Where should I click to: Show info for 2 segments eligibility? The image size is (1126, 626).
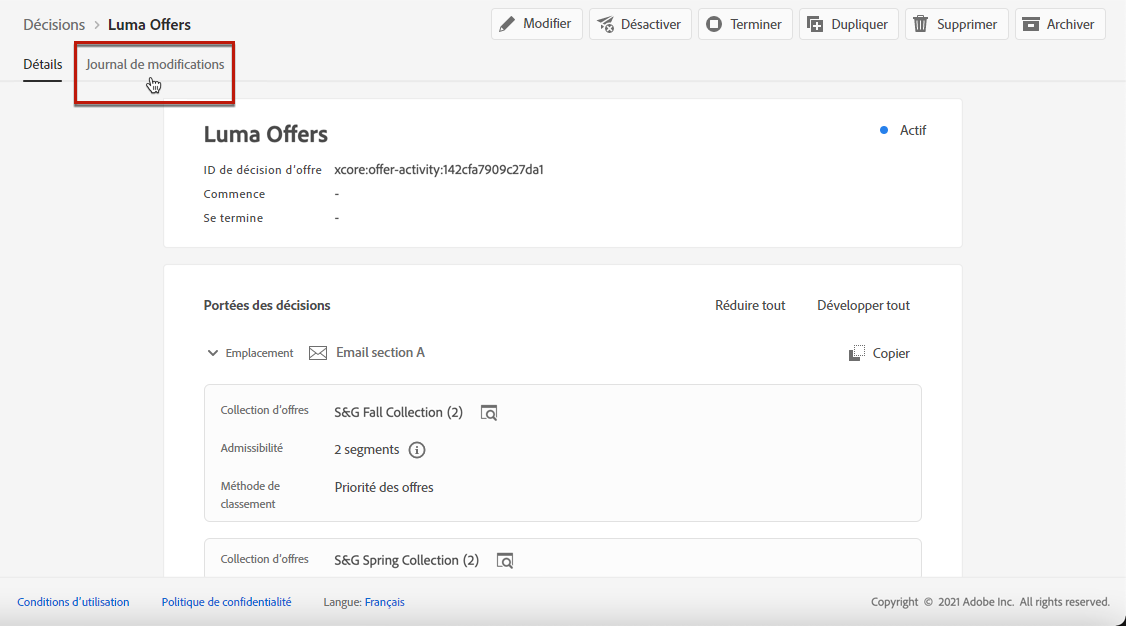coord(417,449)
